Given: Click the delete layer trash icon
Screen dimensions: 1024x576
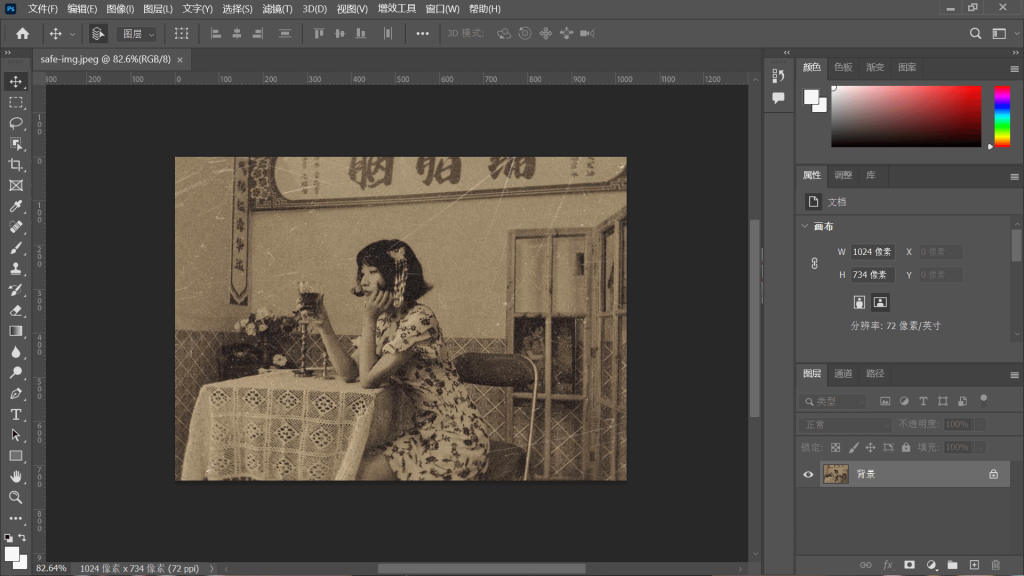Looking at the screenshot, I should (995, 565).
